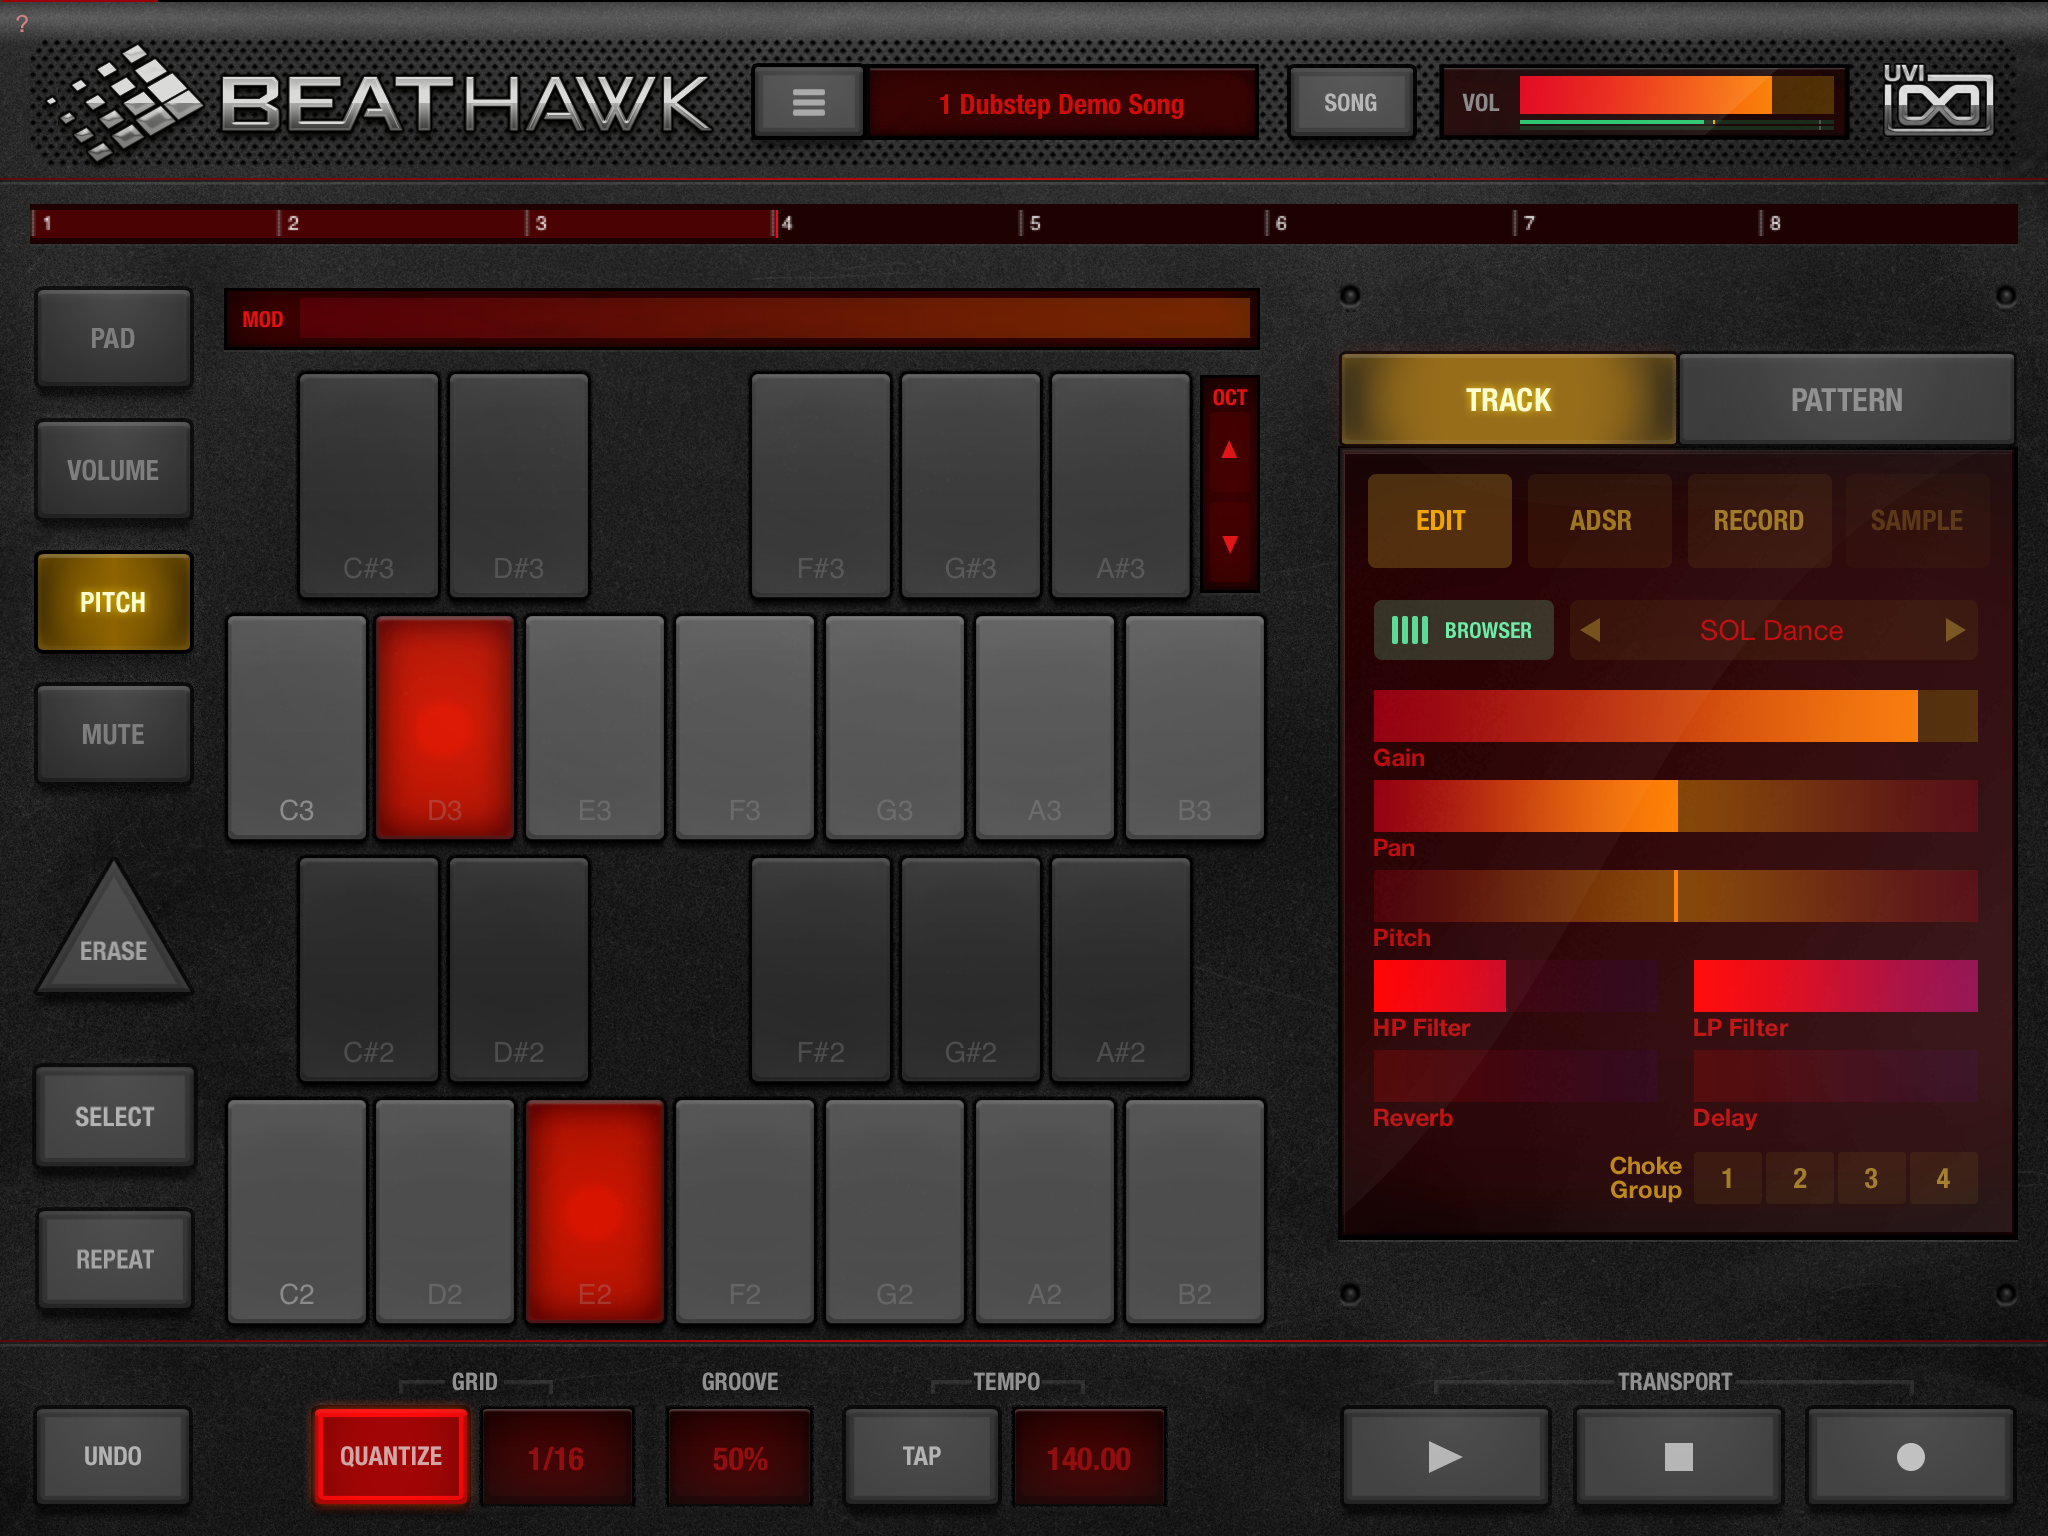Play the C3 key pad

click(x=297, y=727)
